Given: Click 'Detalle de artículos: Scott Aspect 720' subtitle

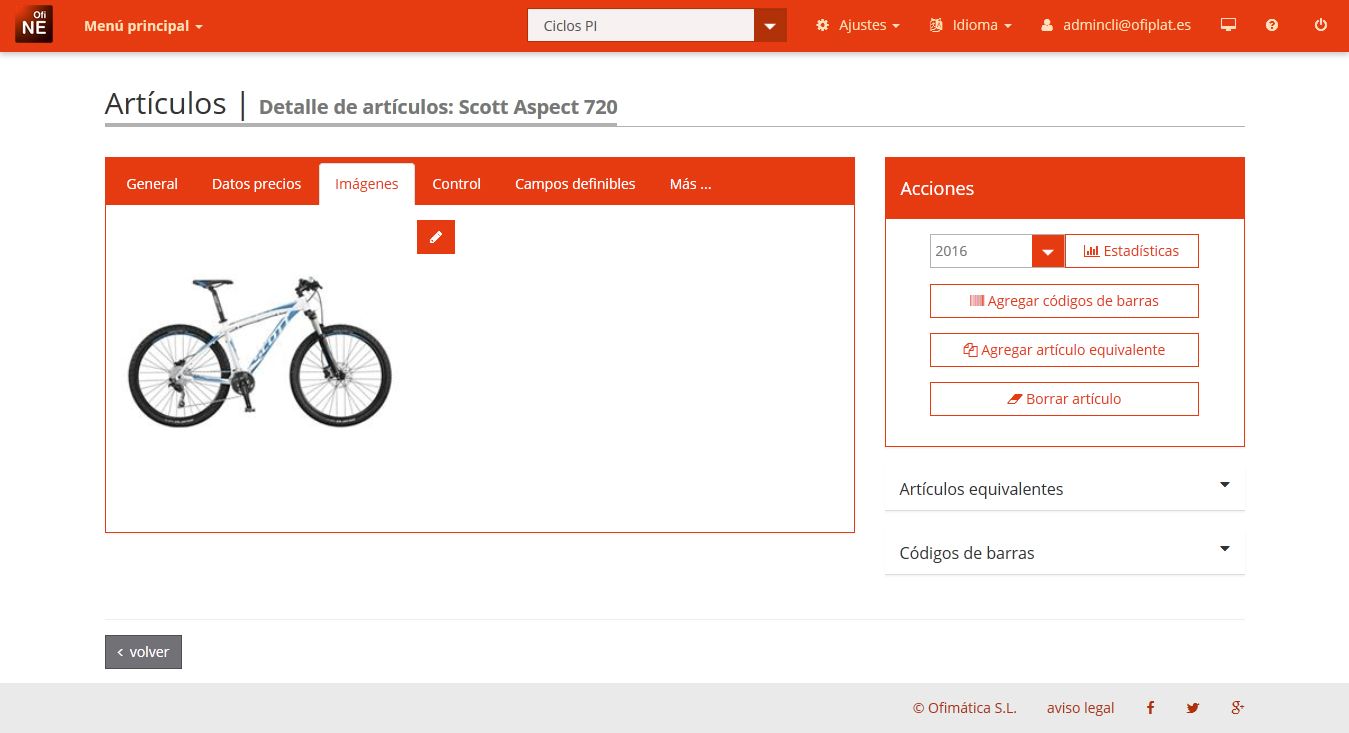Looking at the screenshot, I should 438,107.
